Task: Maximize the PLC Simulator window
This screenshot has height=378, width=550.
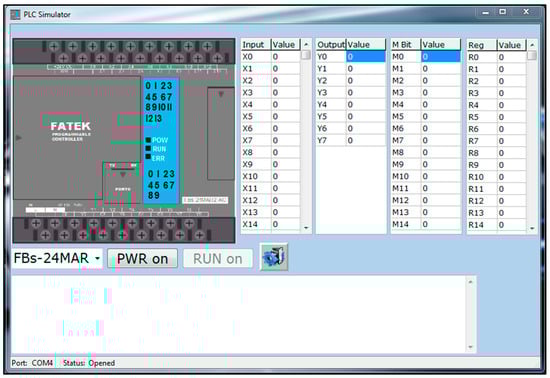Action: click(502, 12)
